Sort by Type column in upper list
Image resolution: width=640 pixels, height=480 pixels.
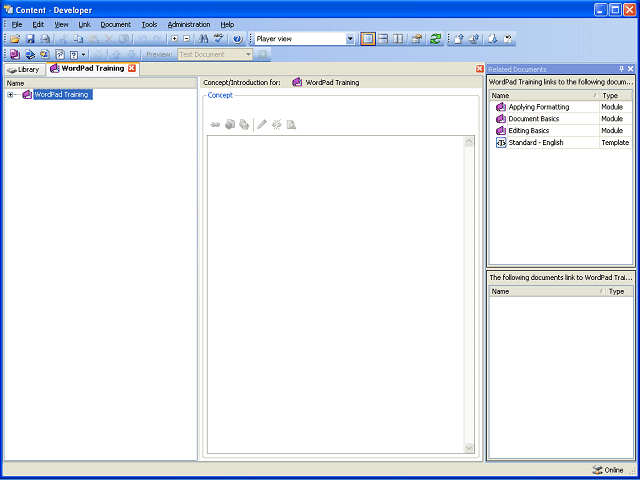pyautogui.click(x=616, y=96)
